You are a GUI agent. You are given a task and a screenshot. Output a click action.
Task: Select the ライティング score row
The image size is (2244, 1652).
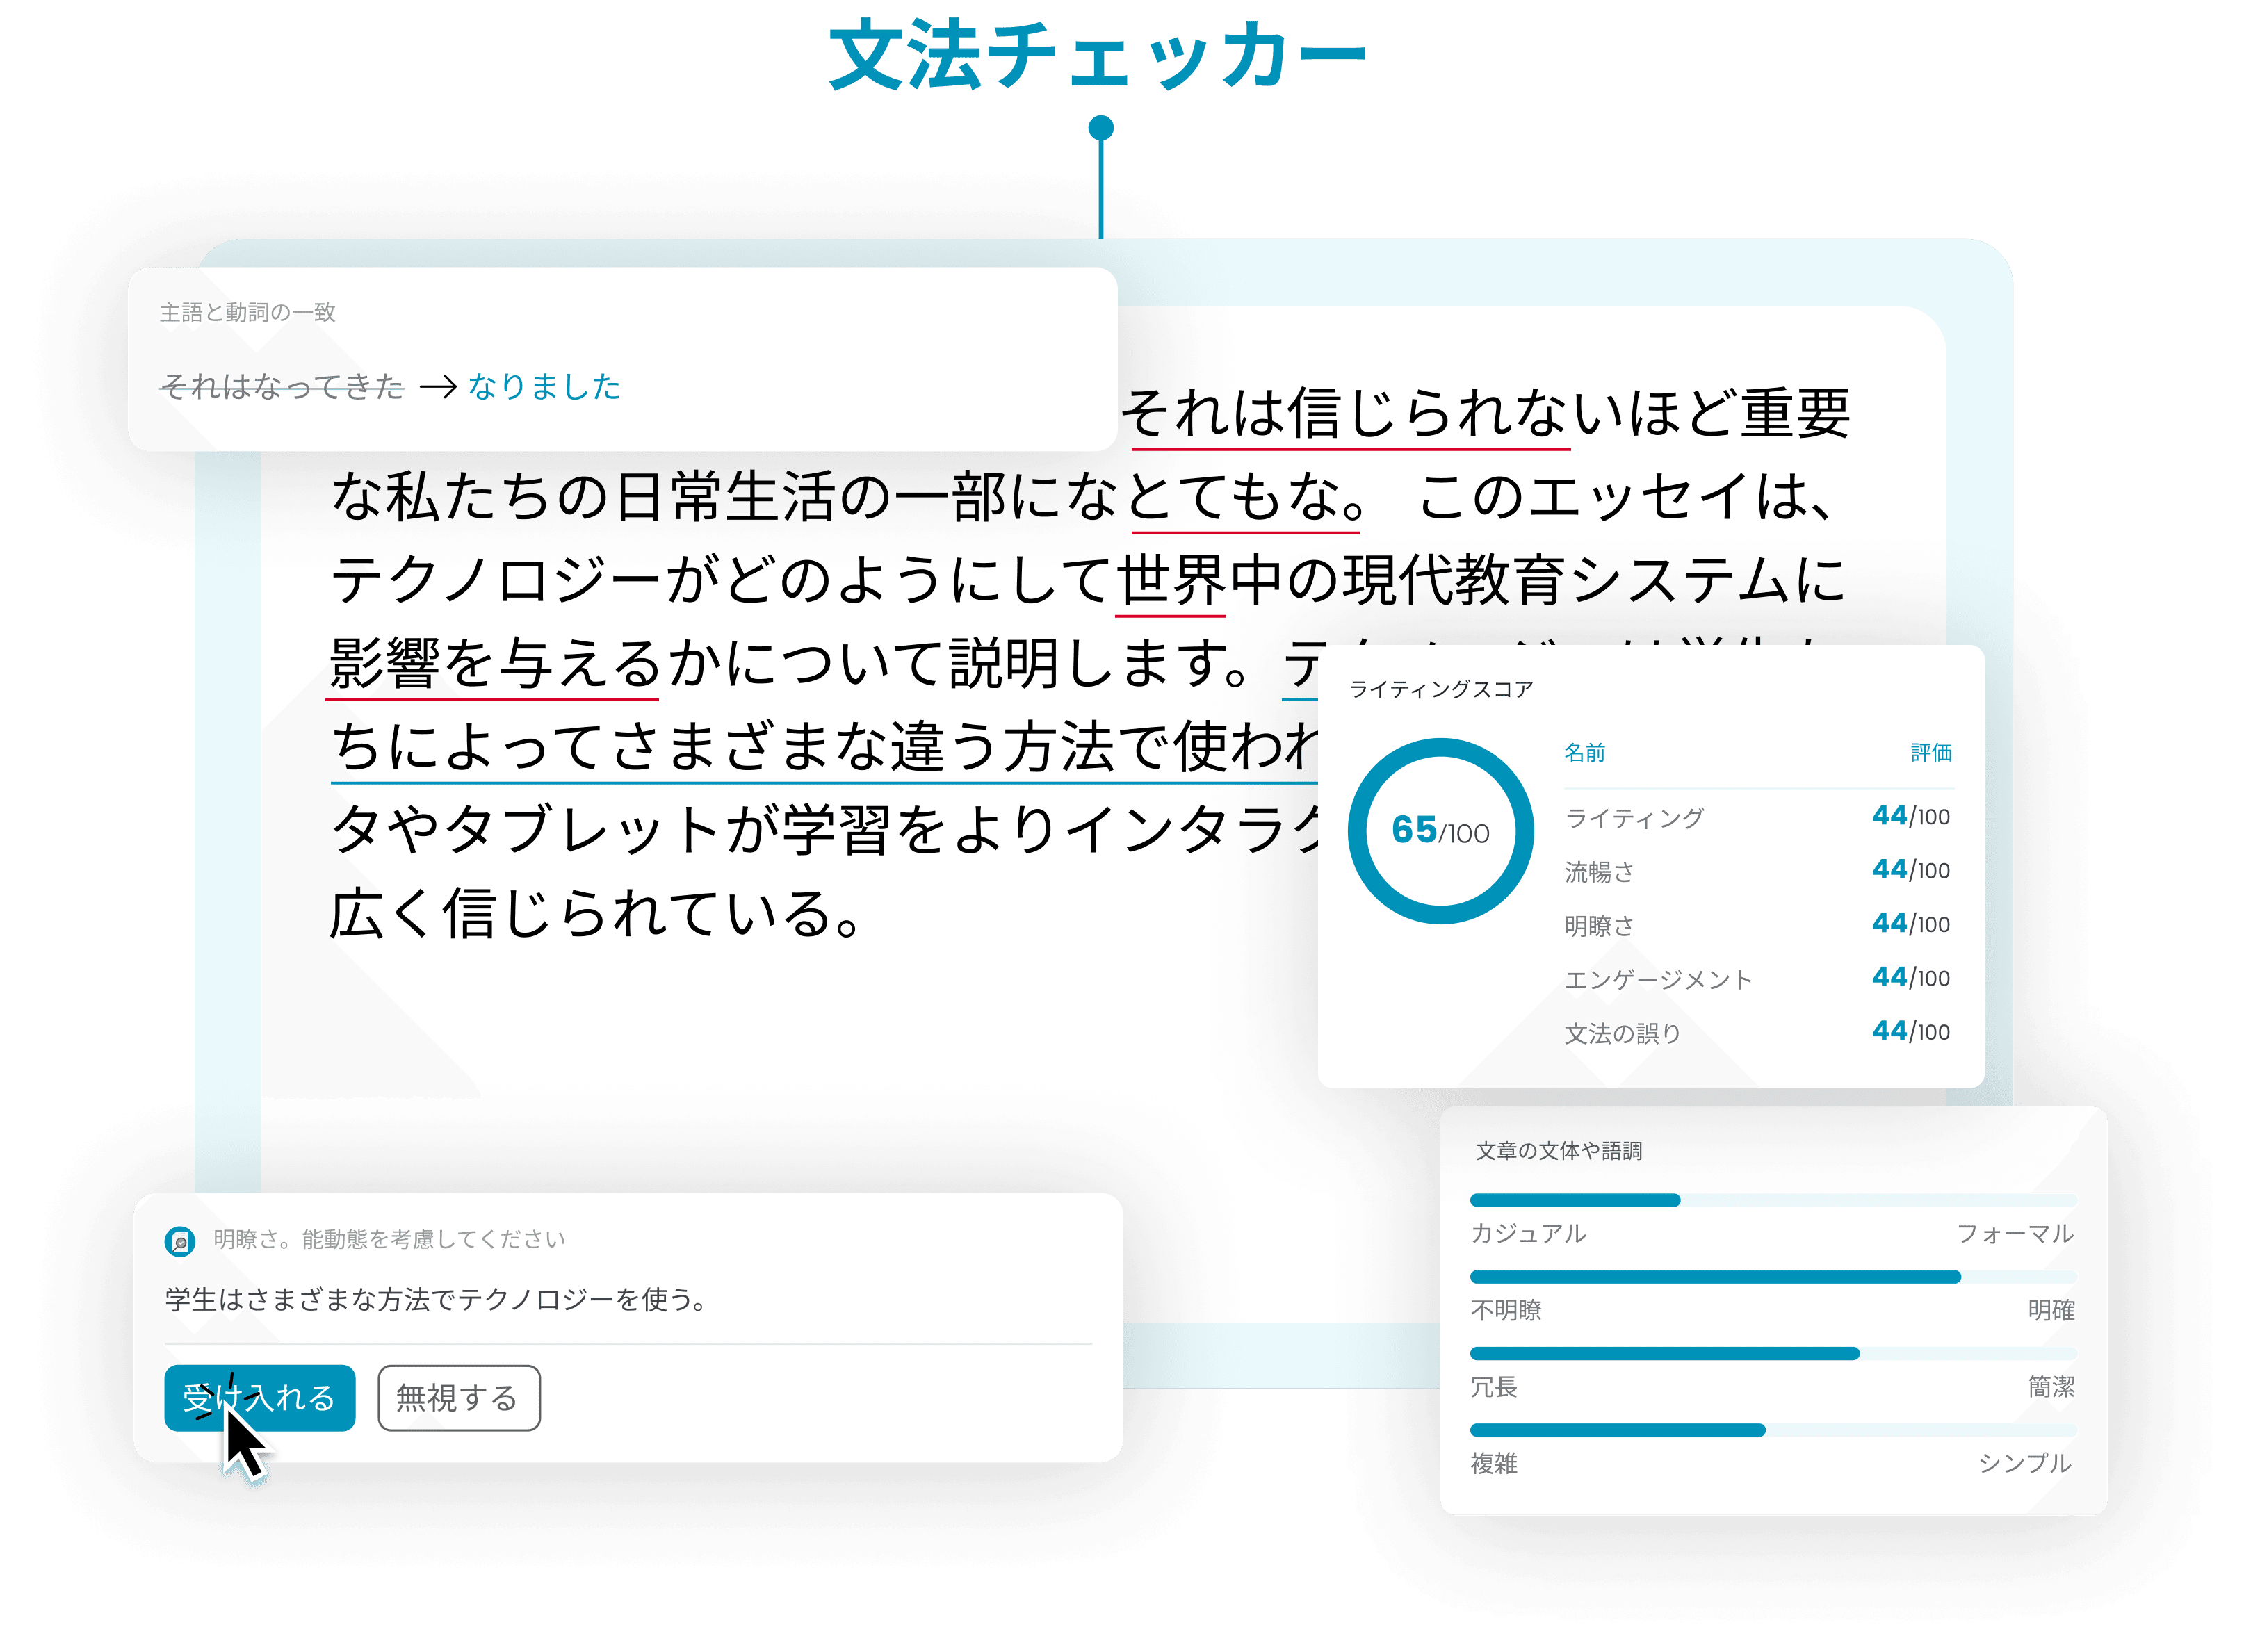click(x=1758, y=817)
